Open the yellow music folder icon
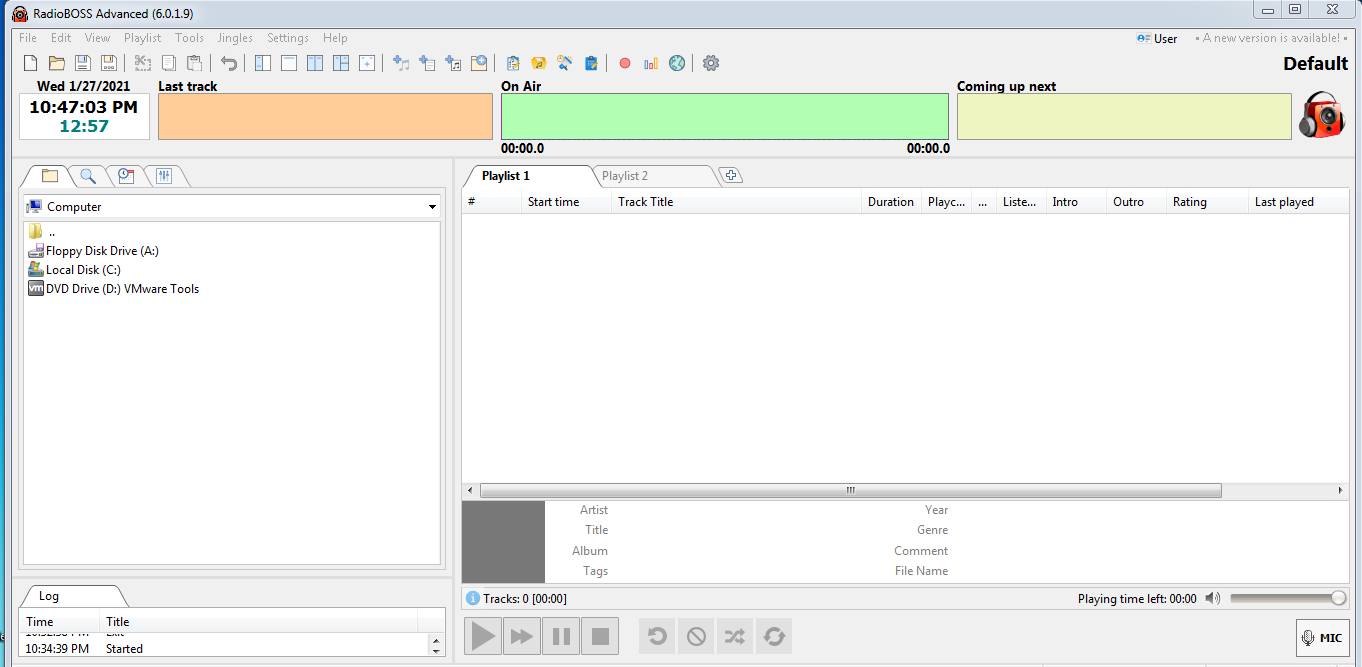The height and width of the screenshot is (667, 1362). coord(539,63)
